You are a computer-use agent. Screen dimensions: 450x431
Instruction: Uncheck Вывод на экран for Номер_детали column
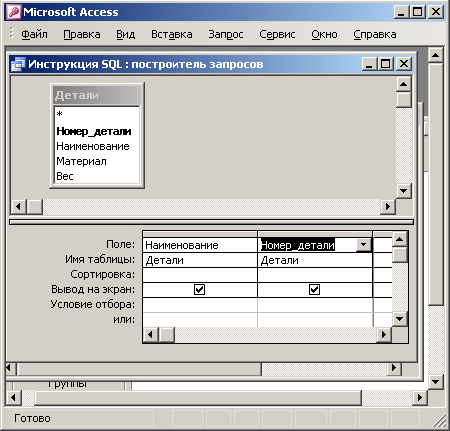tap(314, 289)
